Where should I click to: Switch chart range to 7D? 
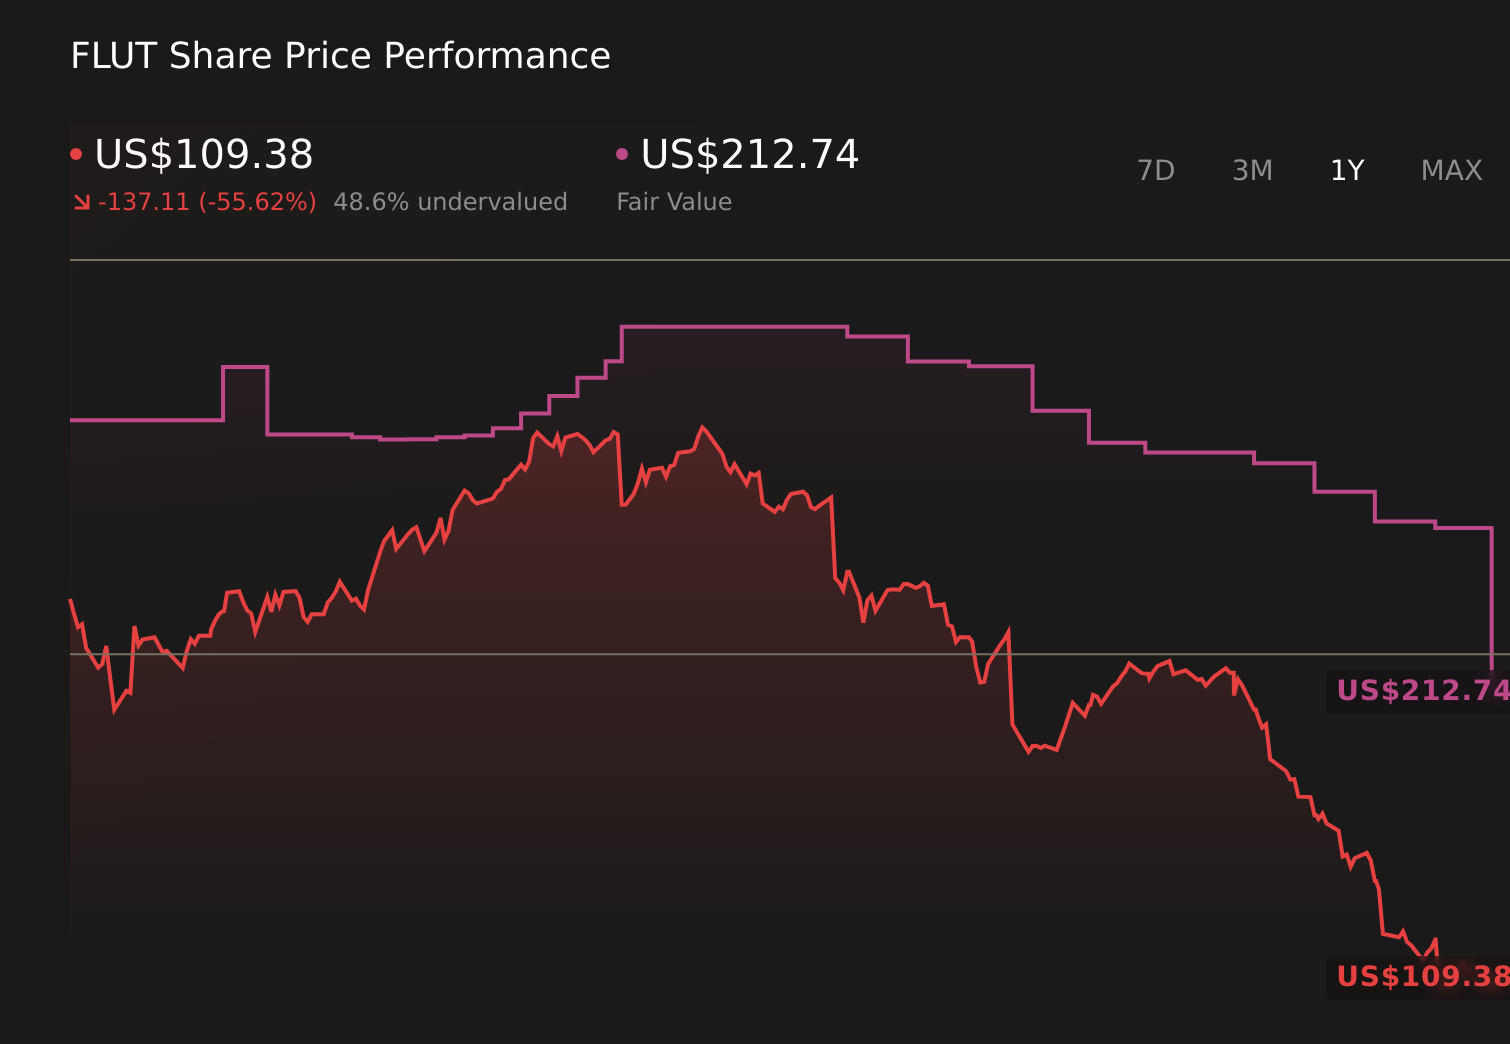[1156, 170]
